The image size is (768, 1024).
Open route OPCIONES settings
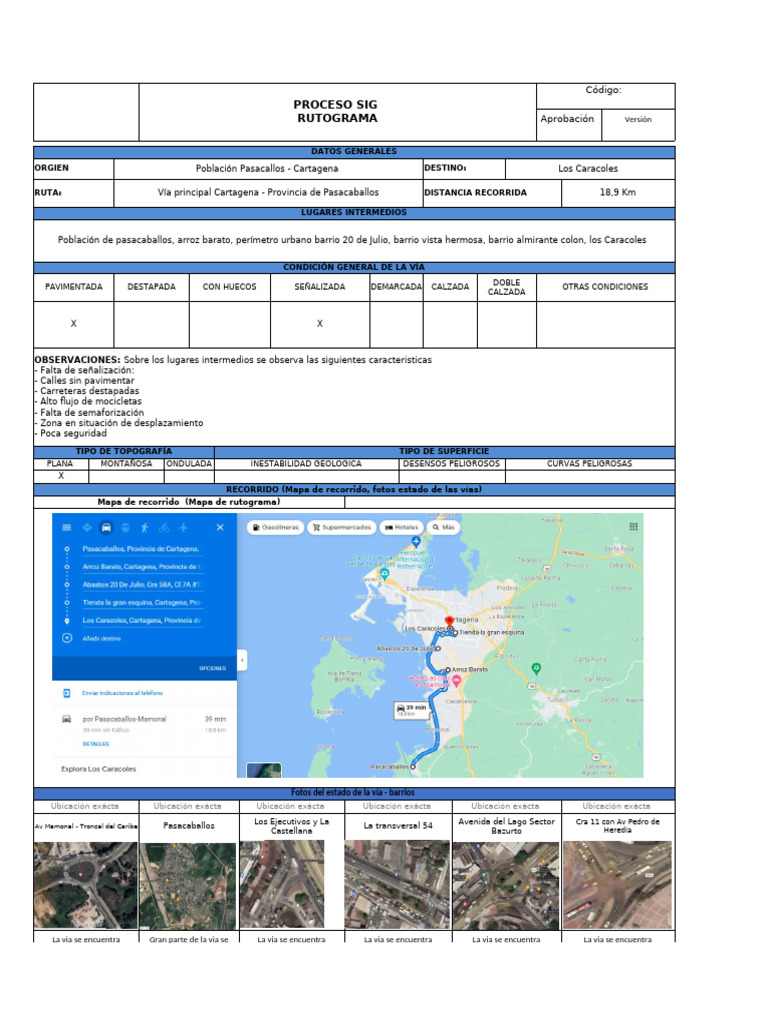(x=212, y=668)
